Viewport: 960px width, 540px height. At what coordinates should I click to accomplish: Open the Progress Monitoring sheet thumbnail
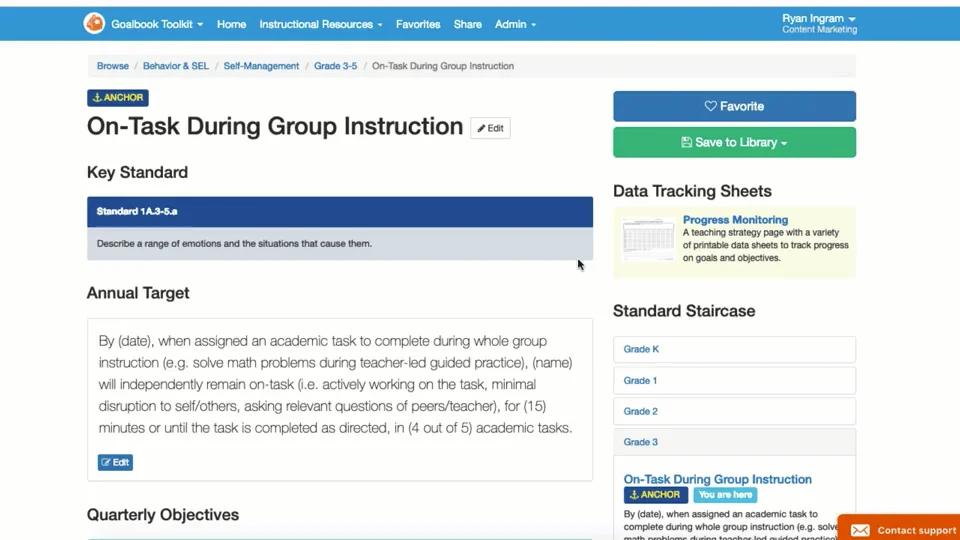tap(648, 240)
